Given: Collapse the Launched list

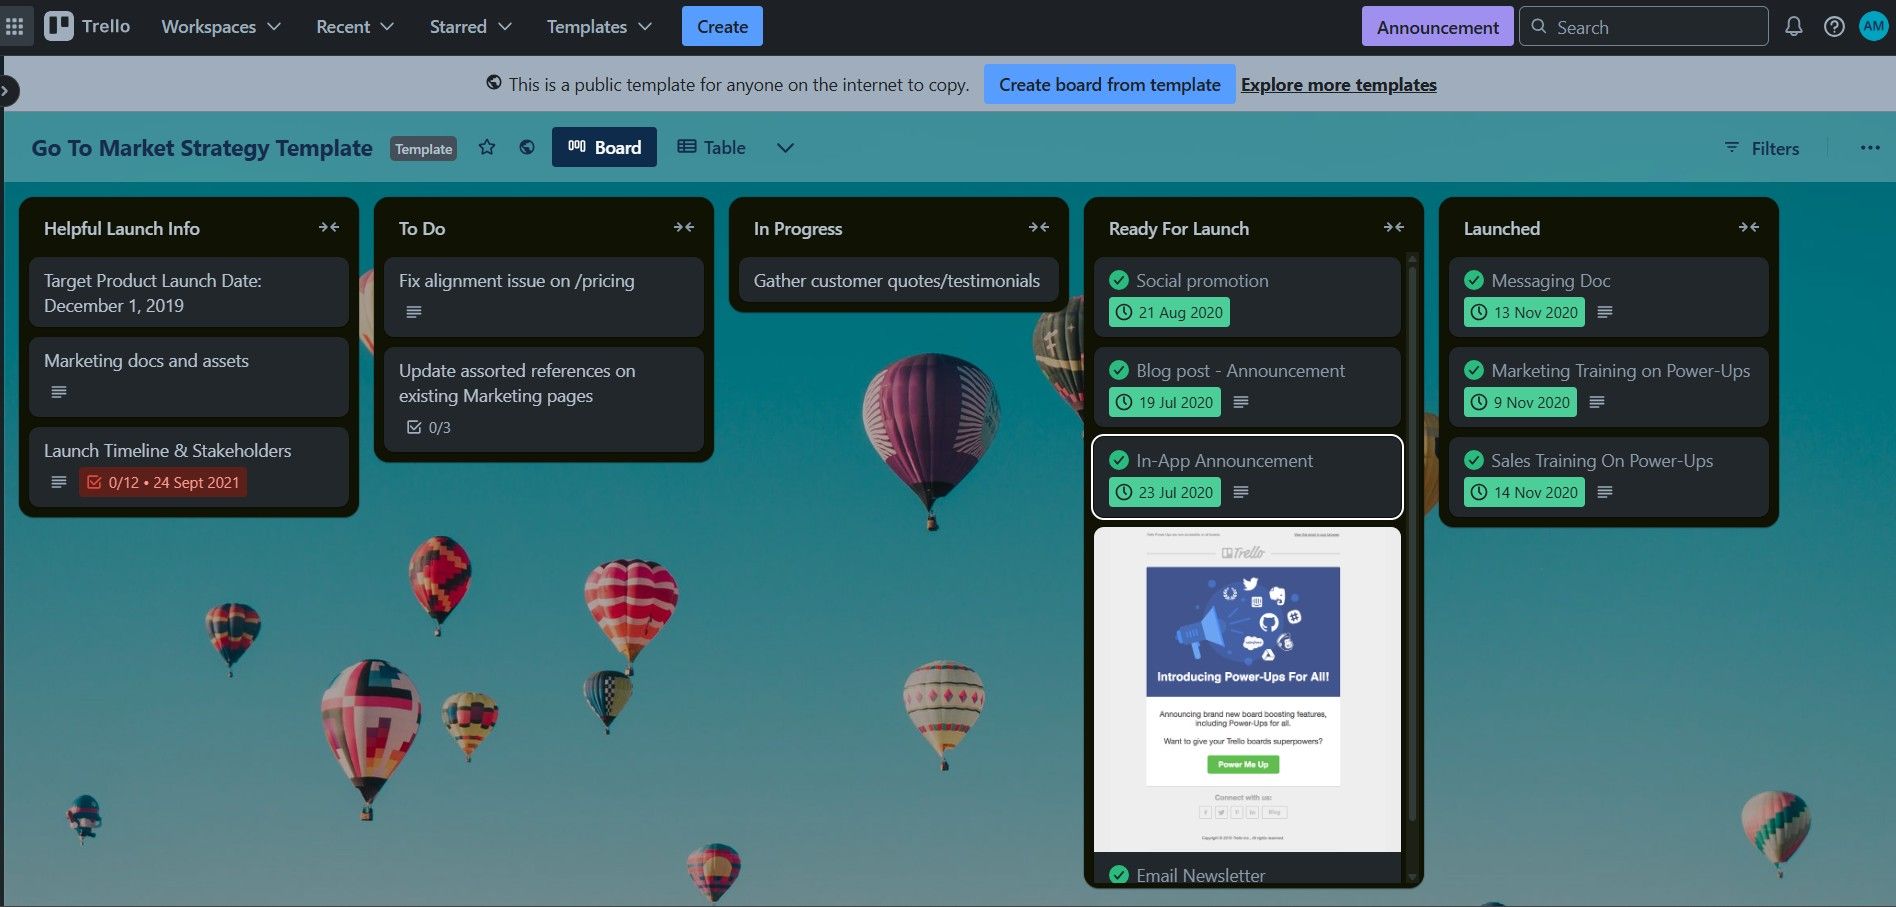Looking at the screenshot, I should [x=1749, y=228].
